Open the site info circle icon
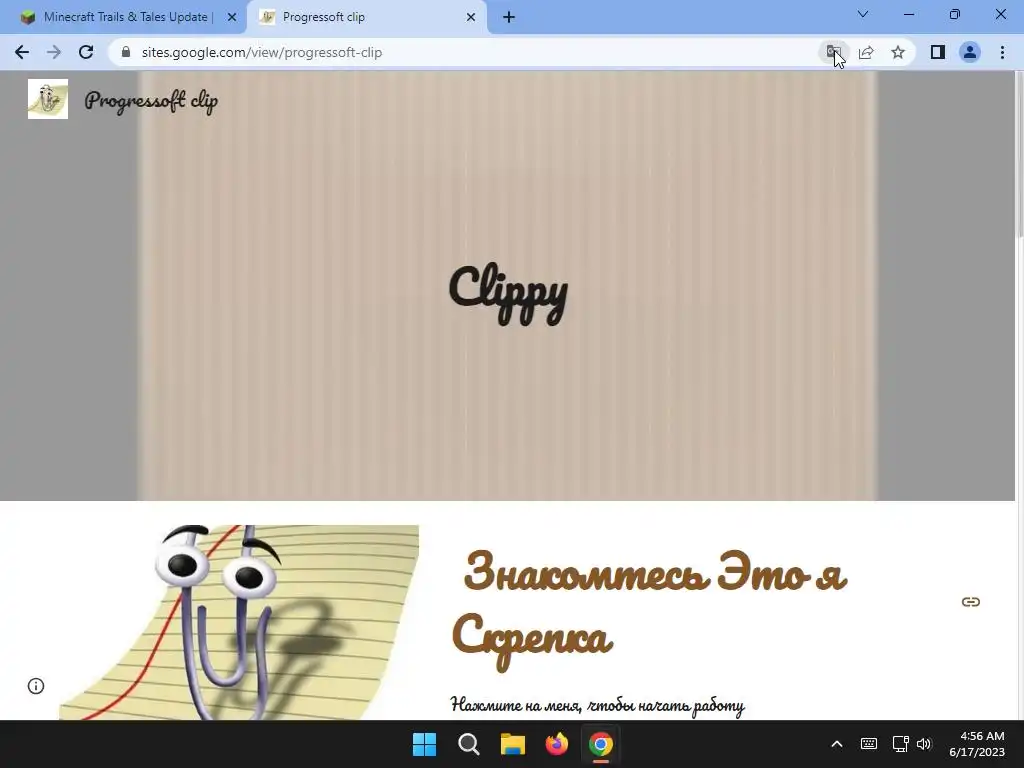Viewport: 1024px width, 768px height. [x=36, y=686]
